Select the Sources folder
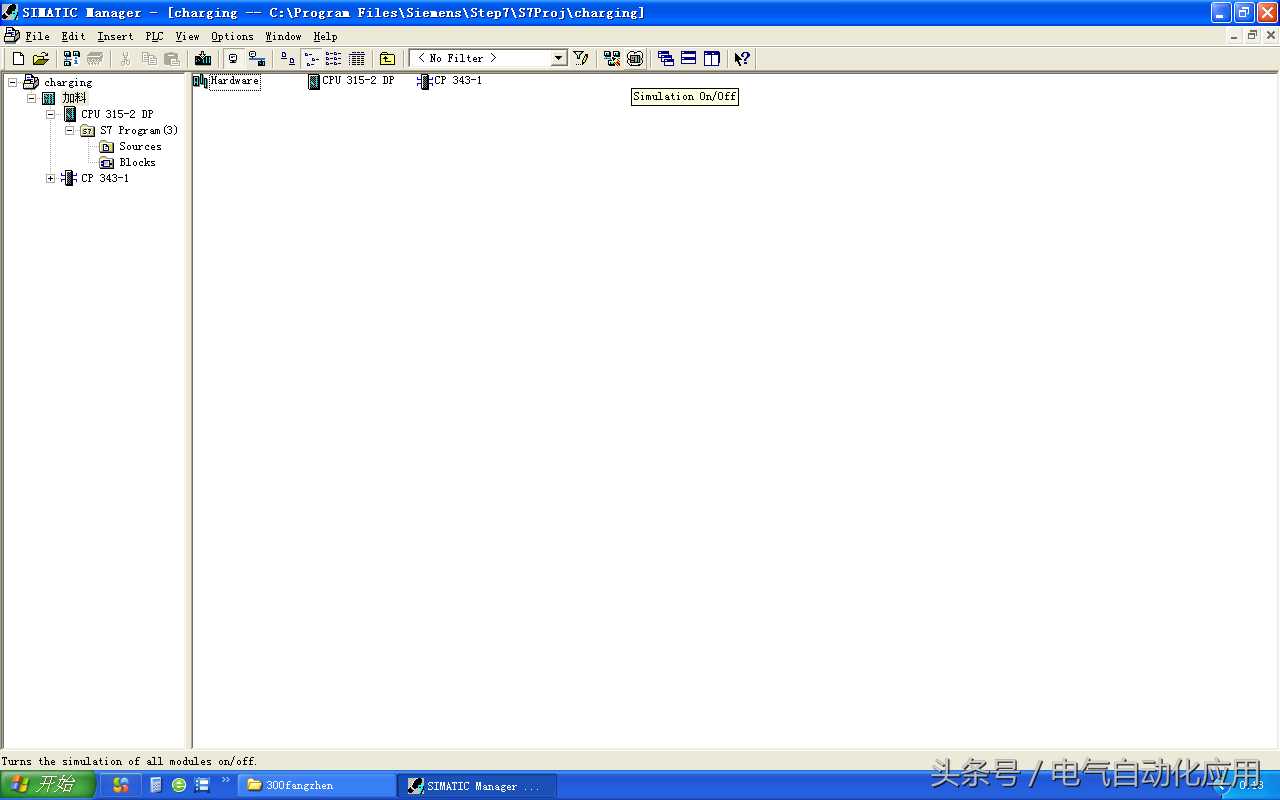The image size is (1280, 800). pyautogui.click(x=140, y=146)
